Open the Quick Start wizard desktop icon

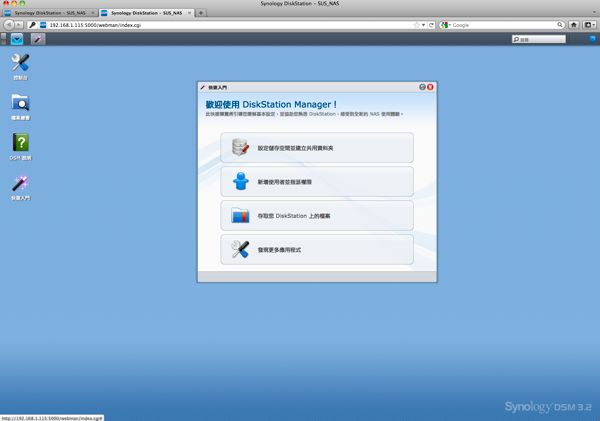click(x=20, y=187)
